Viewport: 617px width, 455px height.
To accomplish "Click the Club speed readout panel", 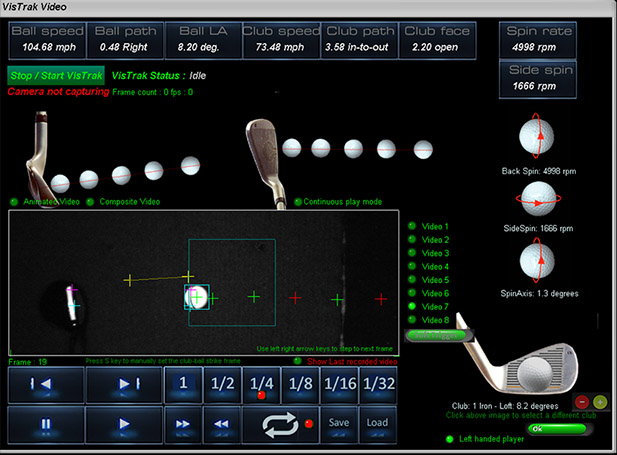I will [281, 40].
